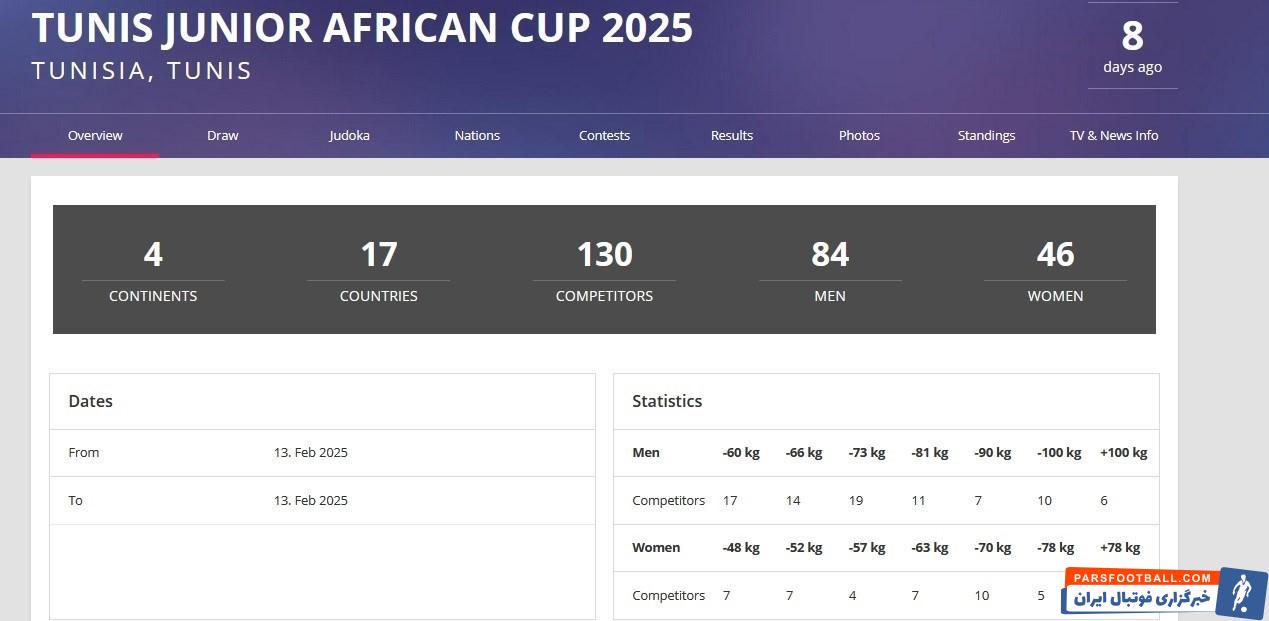Open the Photos tab

tap(859, 135)
